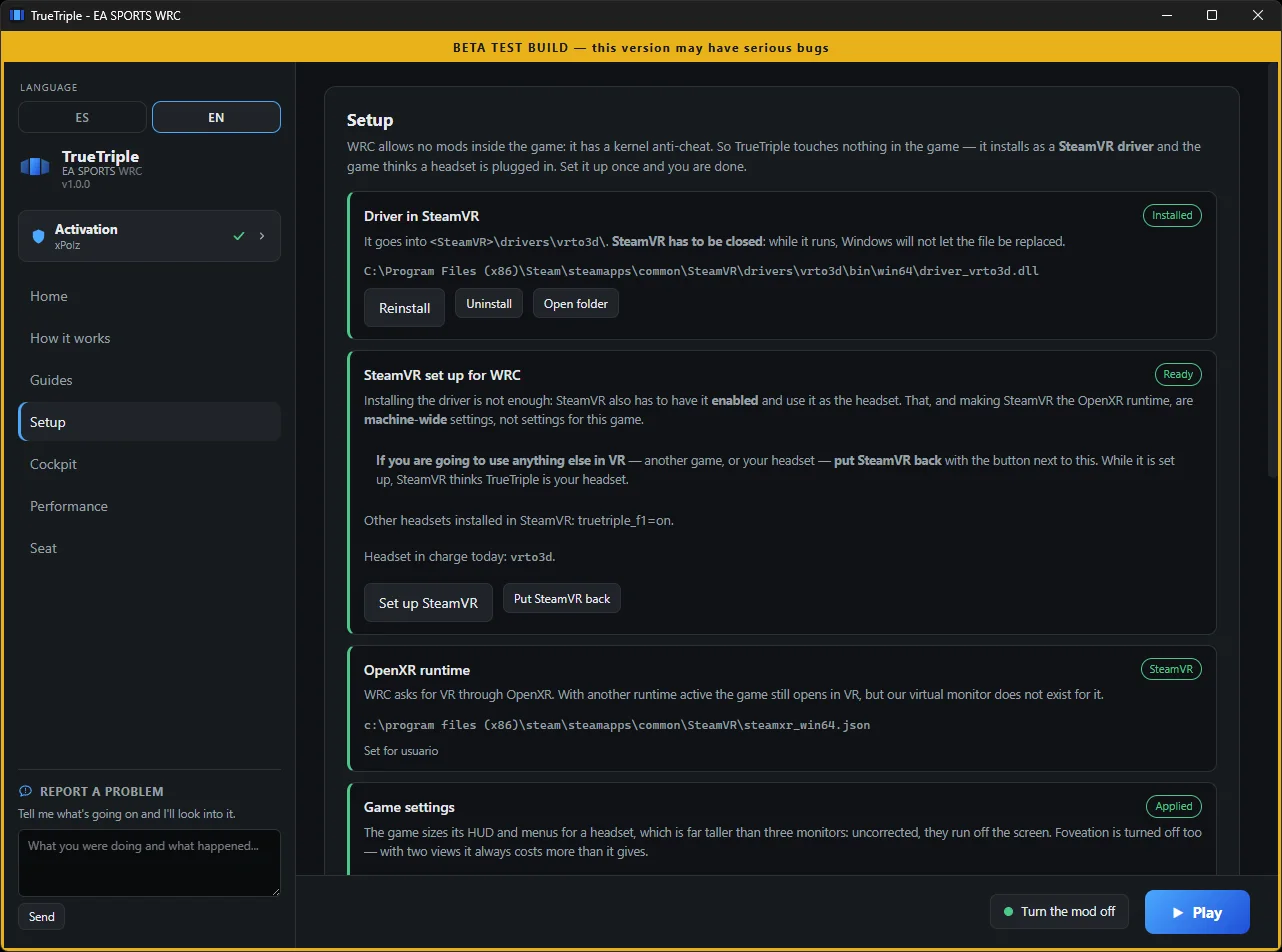Go to the Guides section
The height and width of the screenshot is (952, 1282).
click(149, 380)
